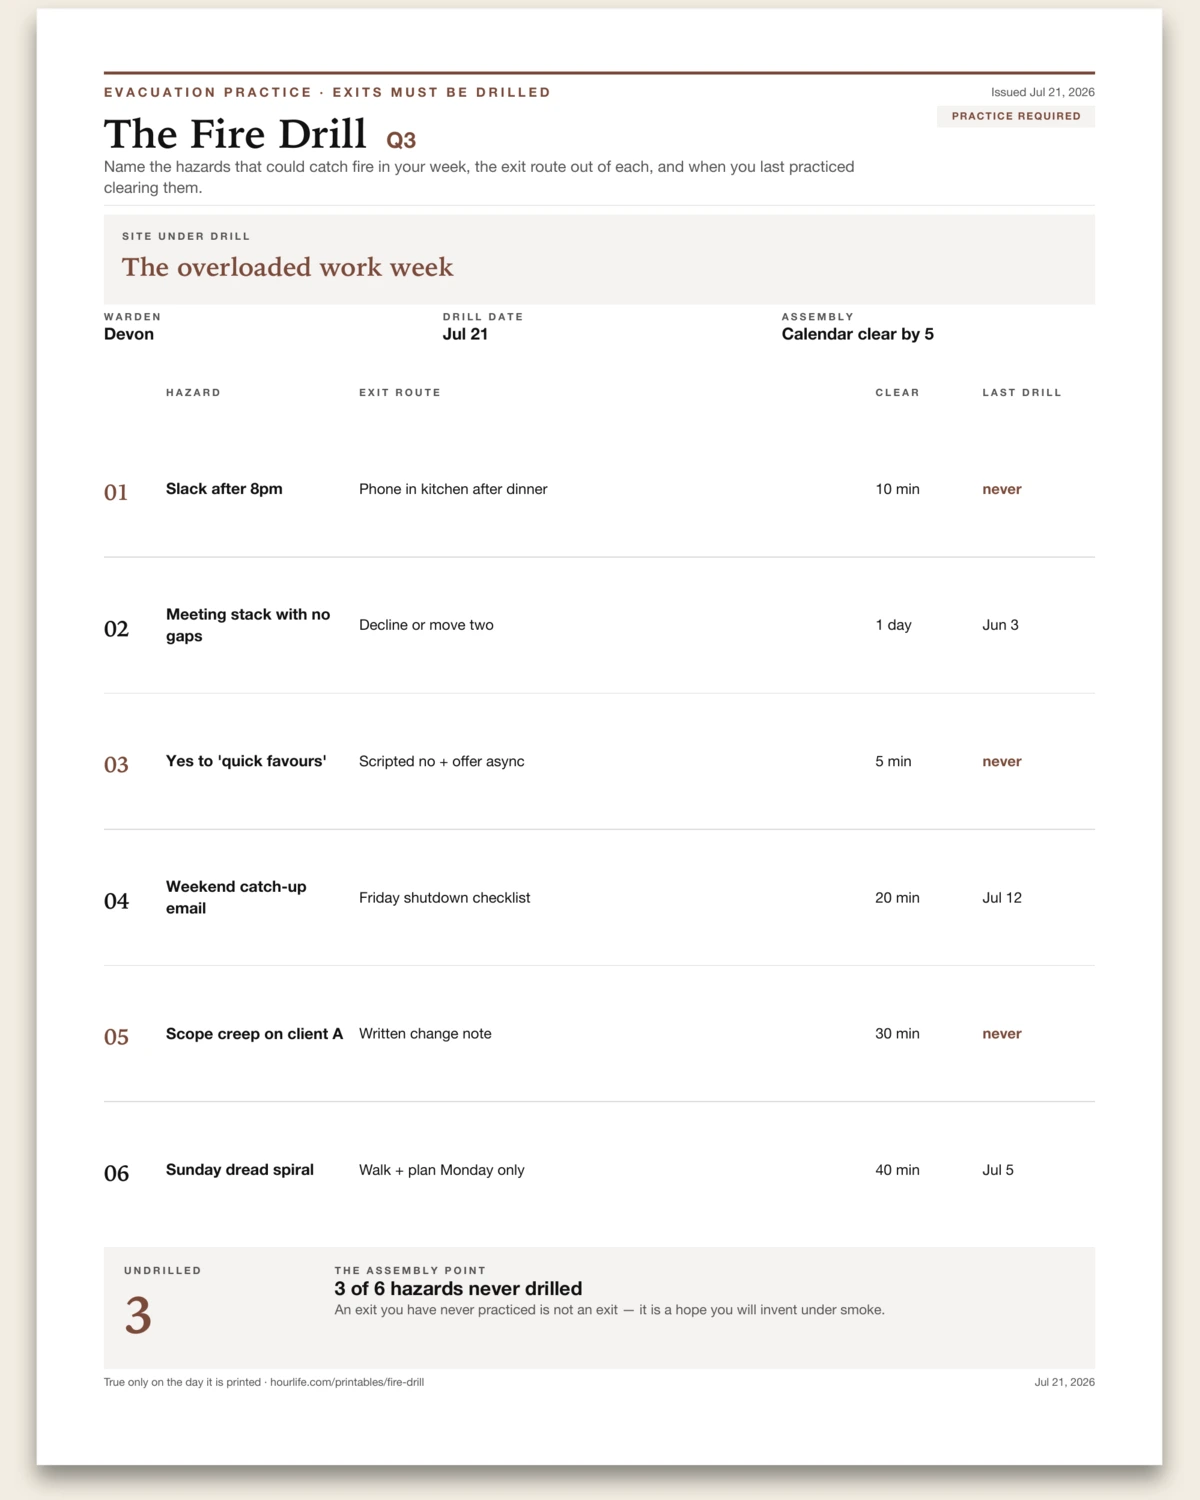Click the Q3 quarter label

401,140
